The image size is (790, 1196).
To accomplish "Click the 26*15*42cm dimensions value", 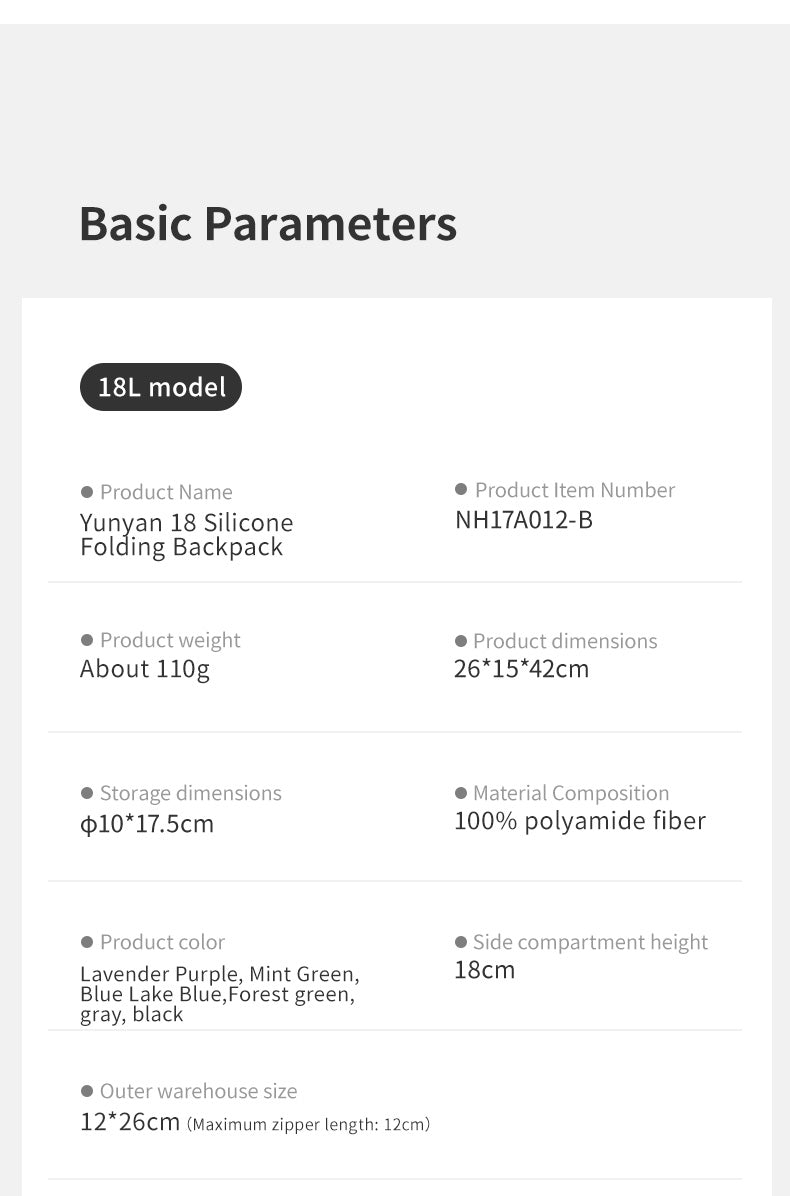I will pyautogui.click(x=521, y=669).
